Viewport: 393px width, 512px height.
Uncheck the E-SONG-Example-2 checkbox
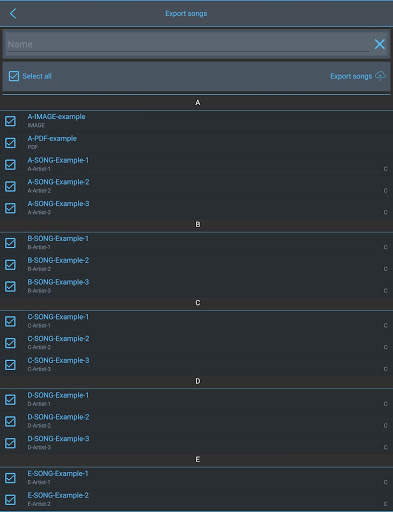(x=10, y=500)
